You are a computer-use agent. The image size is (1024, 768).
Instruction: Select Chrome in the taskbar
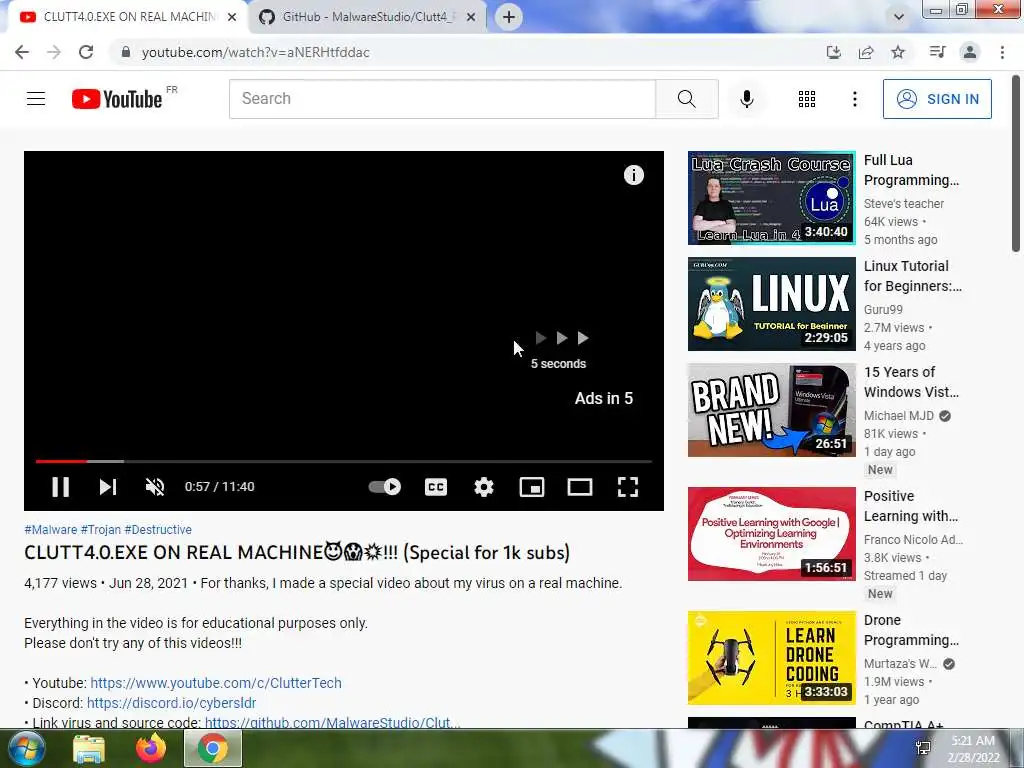(x=213, y=749)
